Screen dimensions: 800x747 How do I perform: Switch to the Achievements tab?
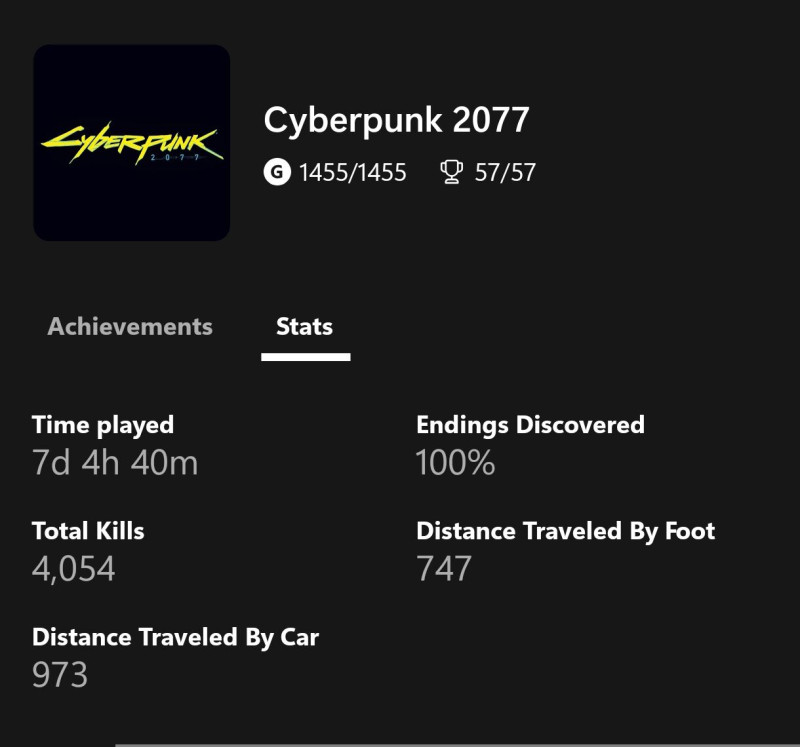pos(130,327)
